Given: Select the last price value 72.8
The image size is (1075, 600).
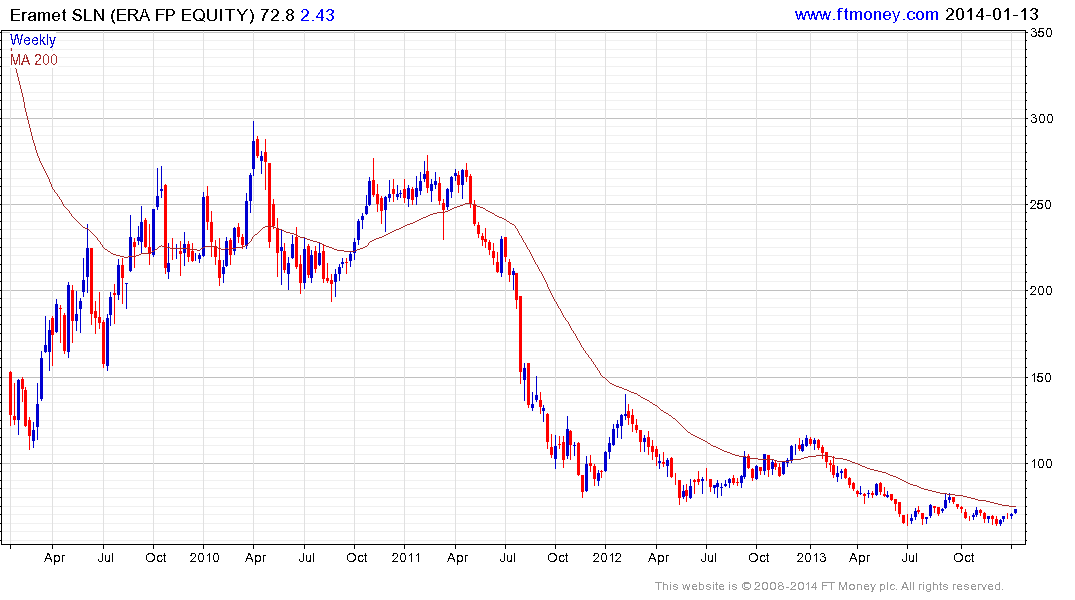Looking at the screenshot, I should click(x=277, y=15).
